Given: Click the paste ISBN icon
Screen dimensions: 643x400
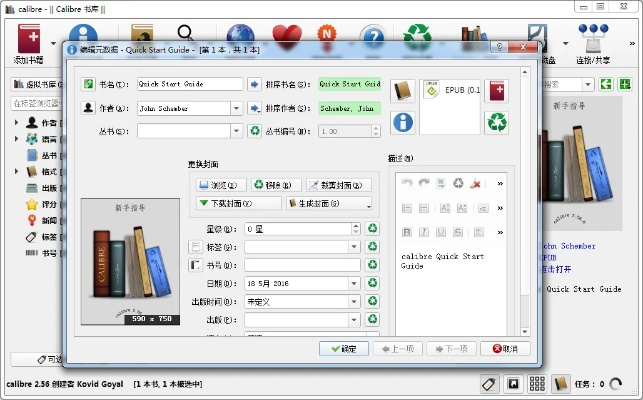Looking at the screenshot, I should pos(196,265).
